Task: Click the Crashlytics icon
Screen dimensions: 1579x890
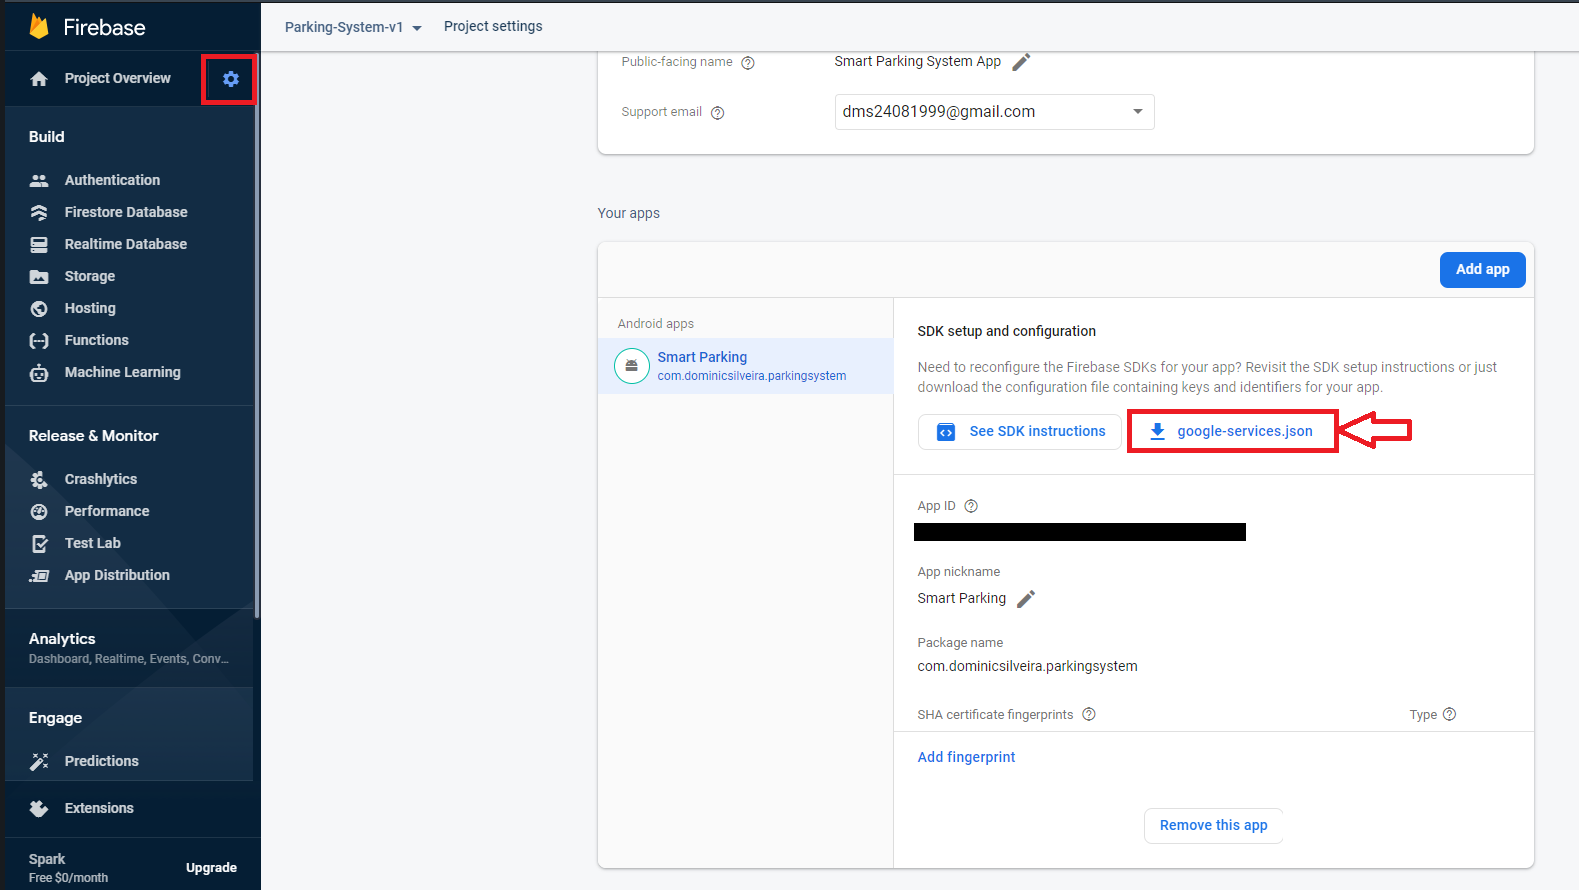Action: coord(39,480)
